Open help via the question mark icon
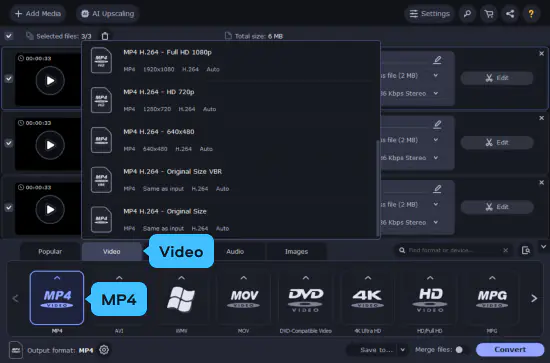The image size is (550, 363). (x=531, y=14)
